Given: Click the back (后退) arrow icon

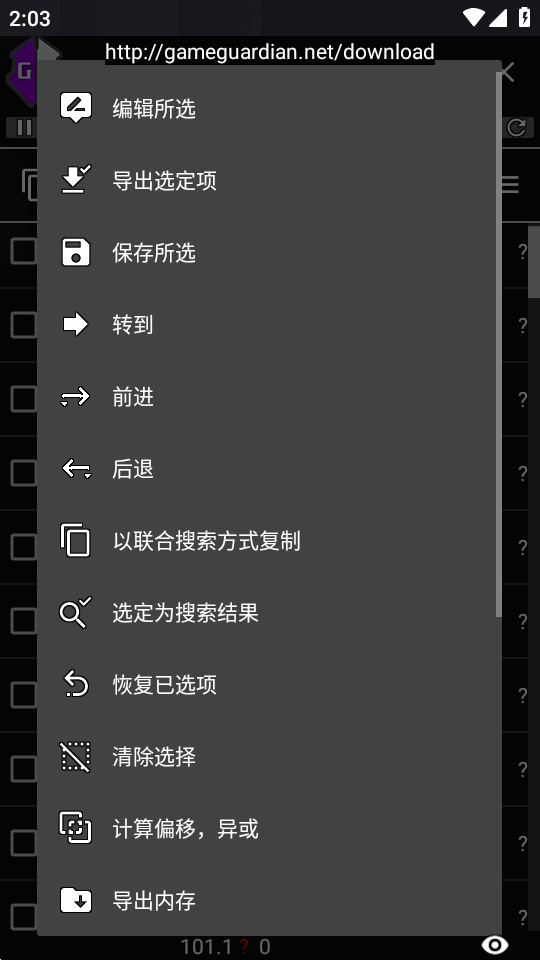Looking at the screenshot, I should pyautogui.click(x=76, y=469).
